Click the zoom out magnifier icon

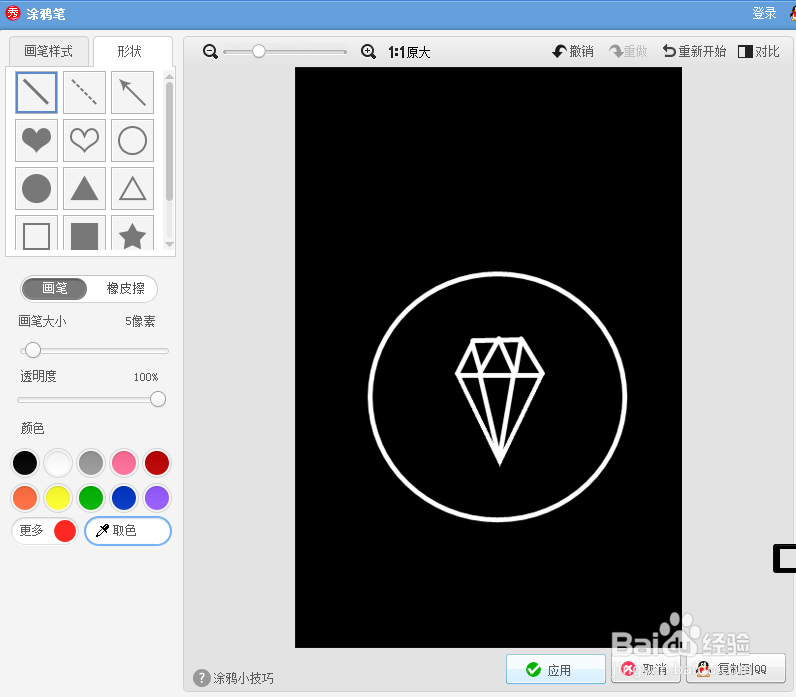point(210,52)
